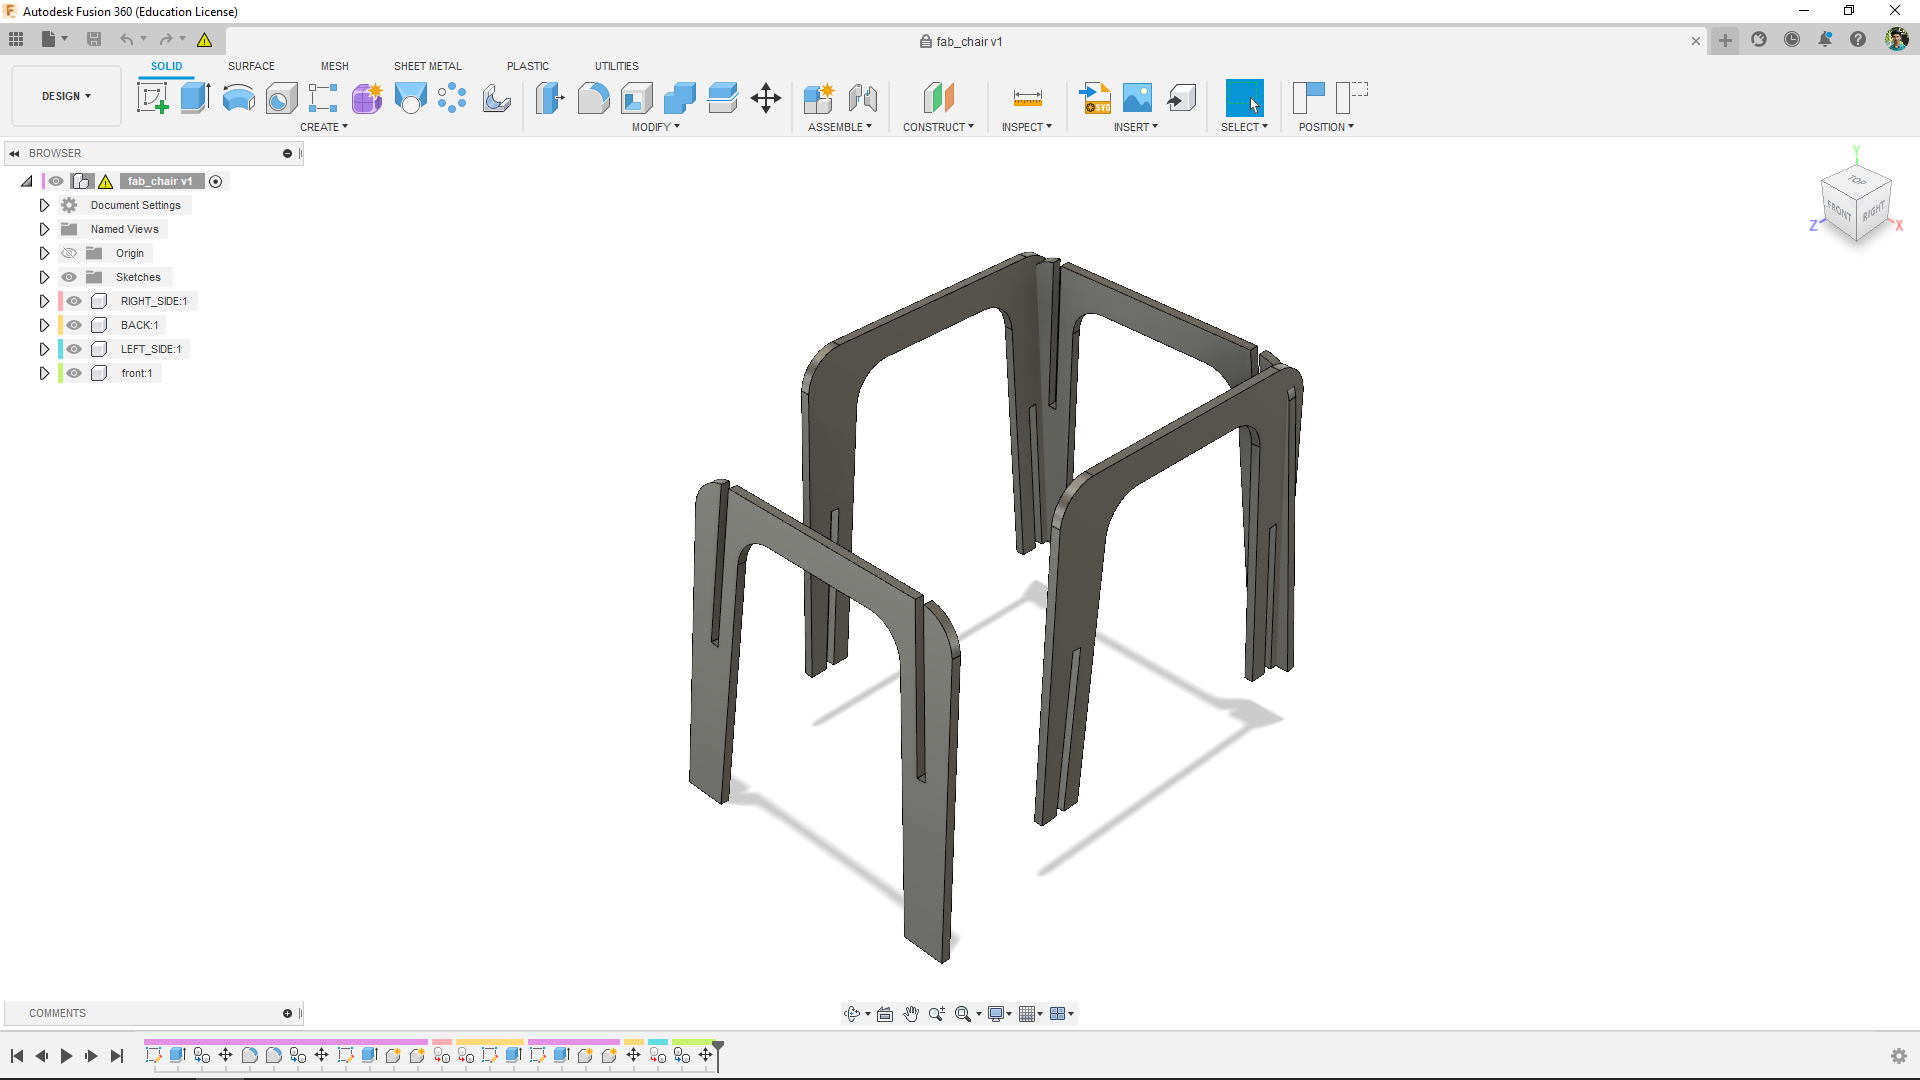
Task: Close the fab_chair v1 document tab
Action: click(1696, 41)
